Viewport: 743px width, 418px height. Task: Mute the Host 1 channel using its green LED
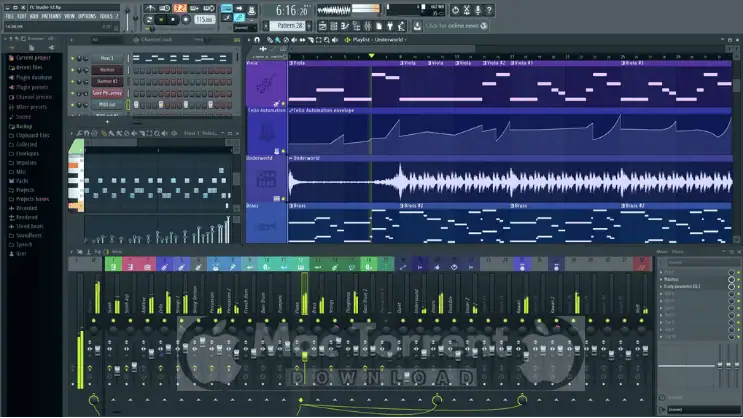[x=72, y=58]
